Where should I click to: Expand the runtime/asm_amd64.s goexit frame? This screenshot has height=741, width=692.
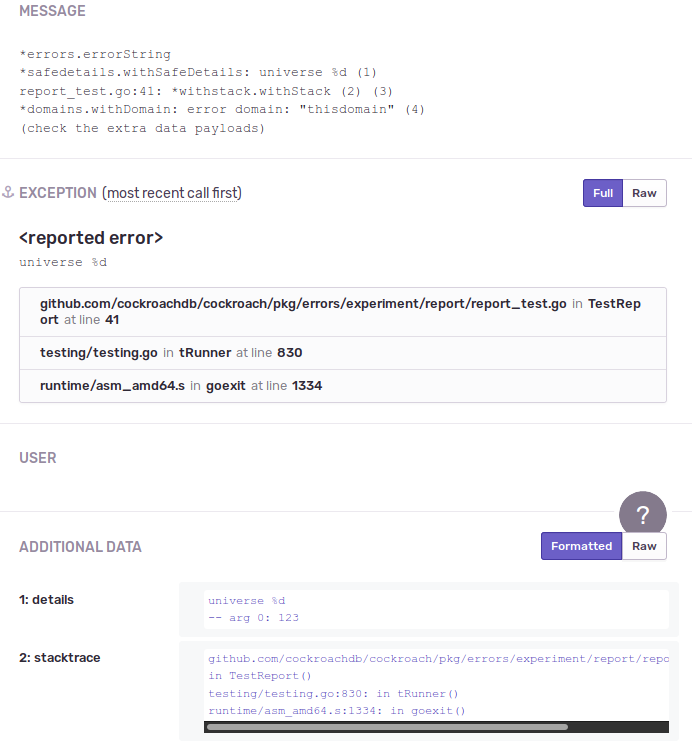[x=343, y=386]
